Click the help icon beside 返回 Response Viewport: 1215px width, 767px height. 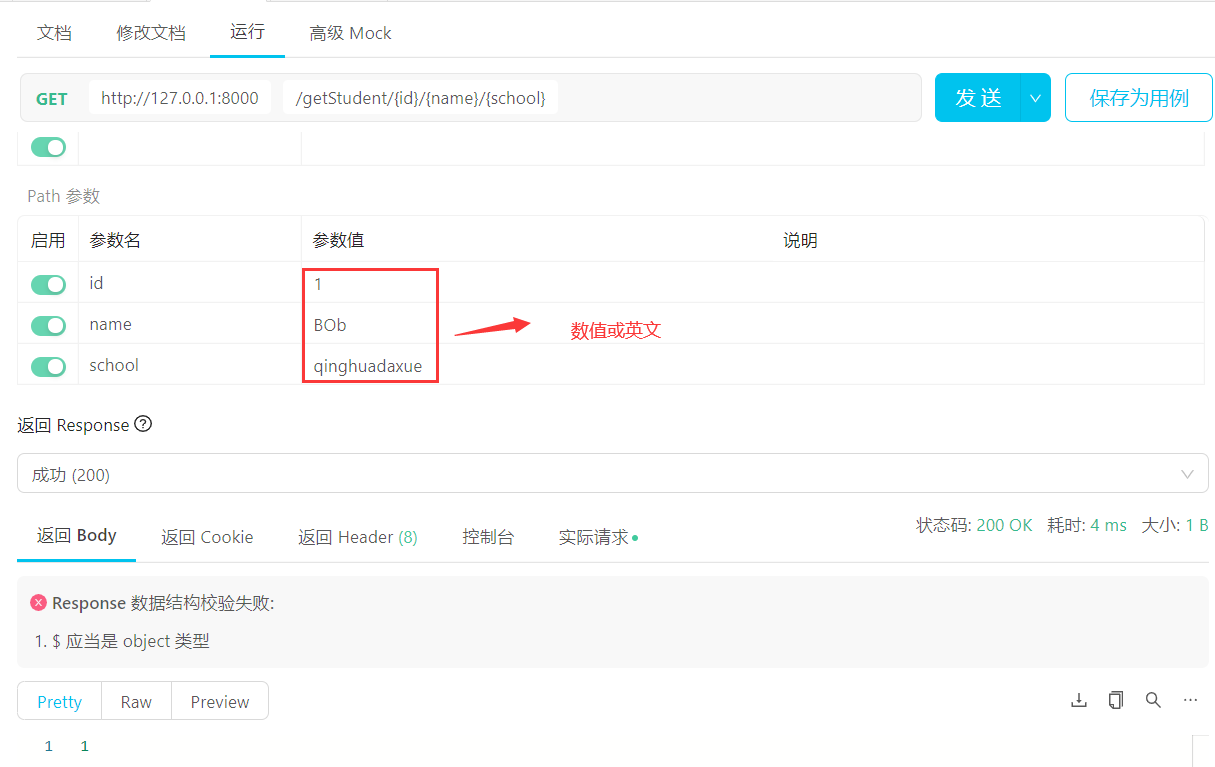tap(143, 424)
